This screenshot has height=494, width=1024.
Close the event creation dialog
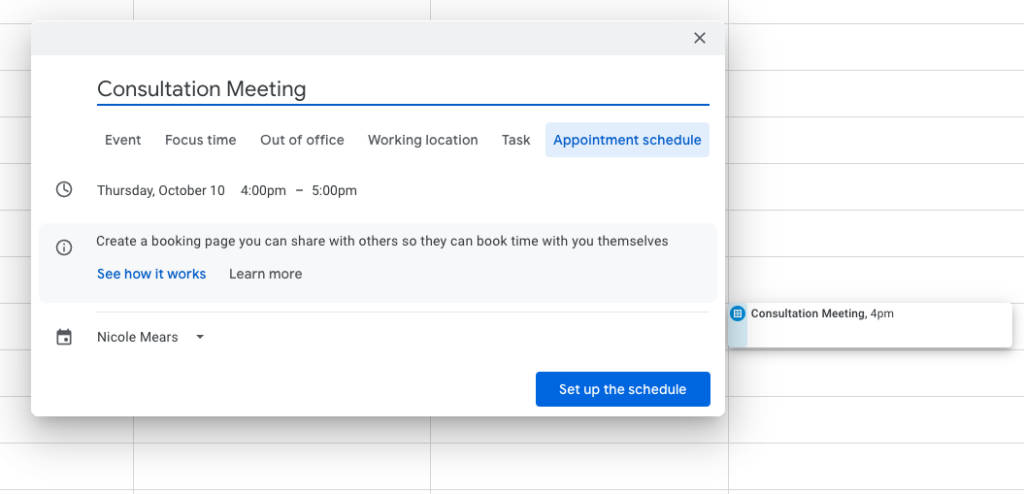pos(699,38)
